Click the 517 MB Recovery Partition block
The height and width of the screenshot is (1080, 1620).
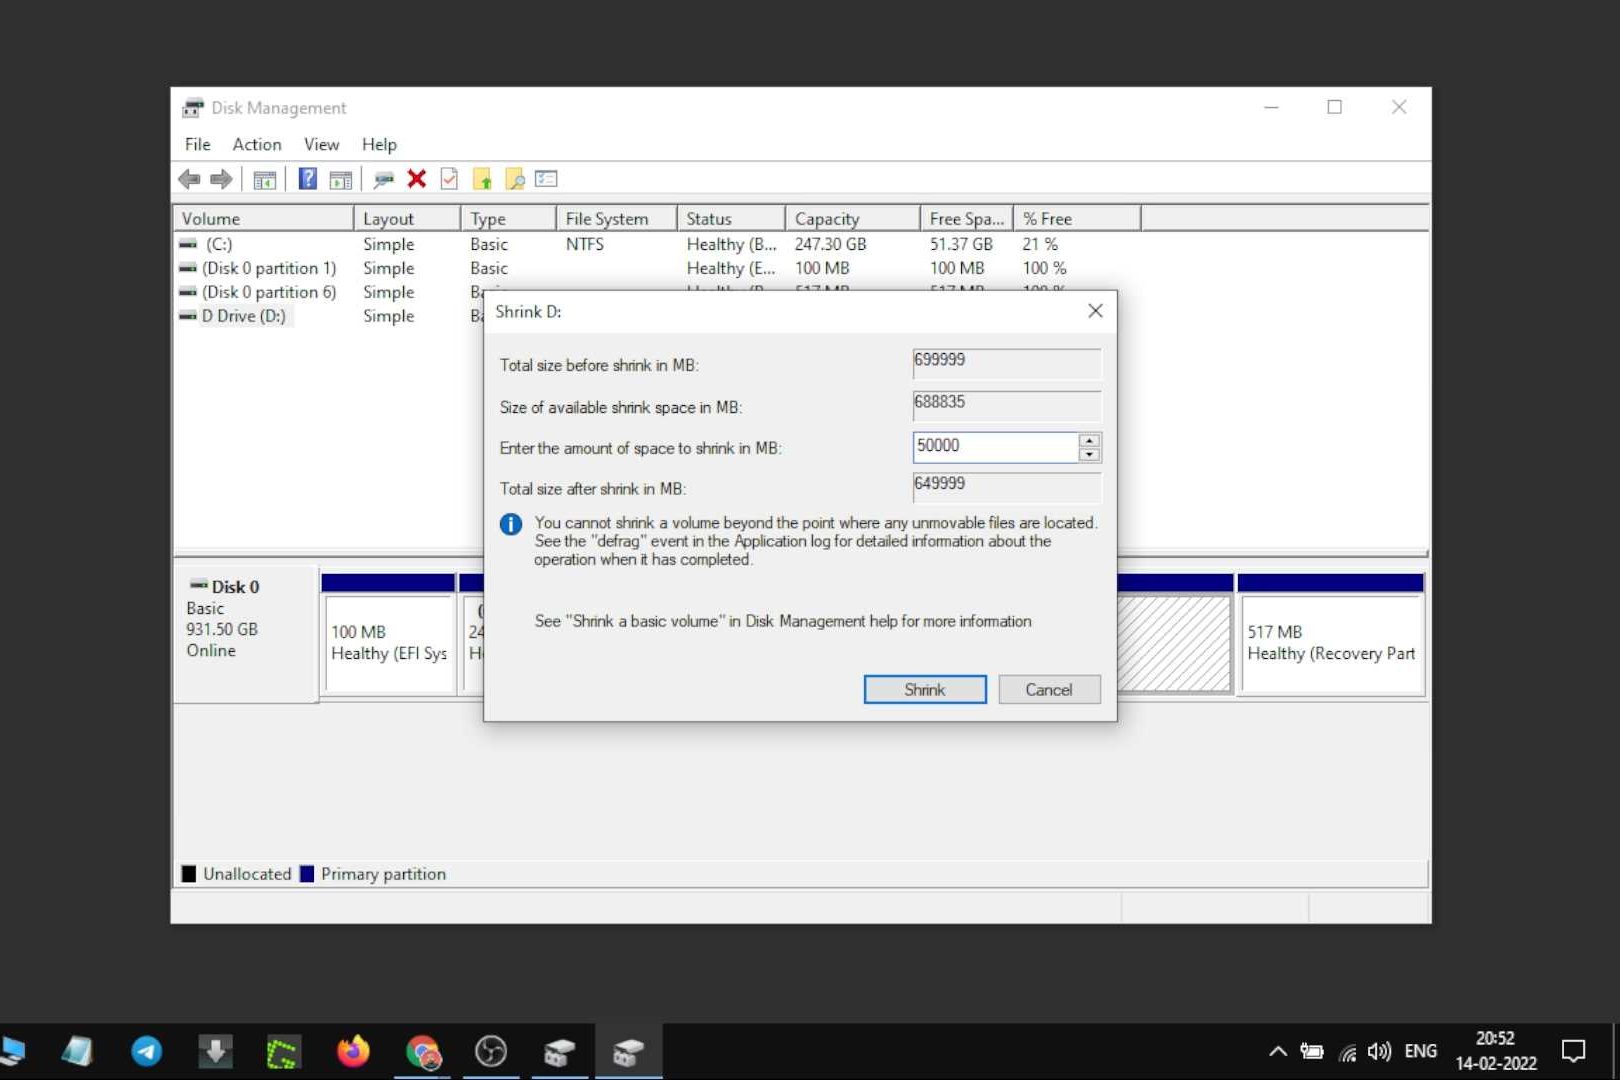[1330, 640]
